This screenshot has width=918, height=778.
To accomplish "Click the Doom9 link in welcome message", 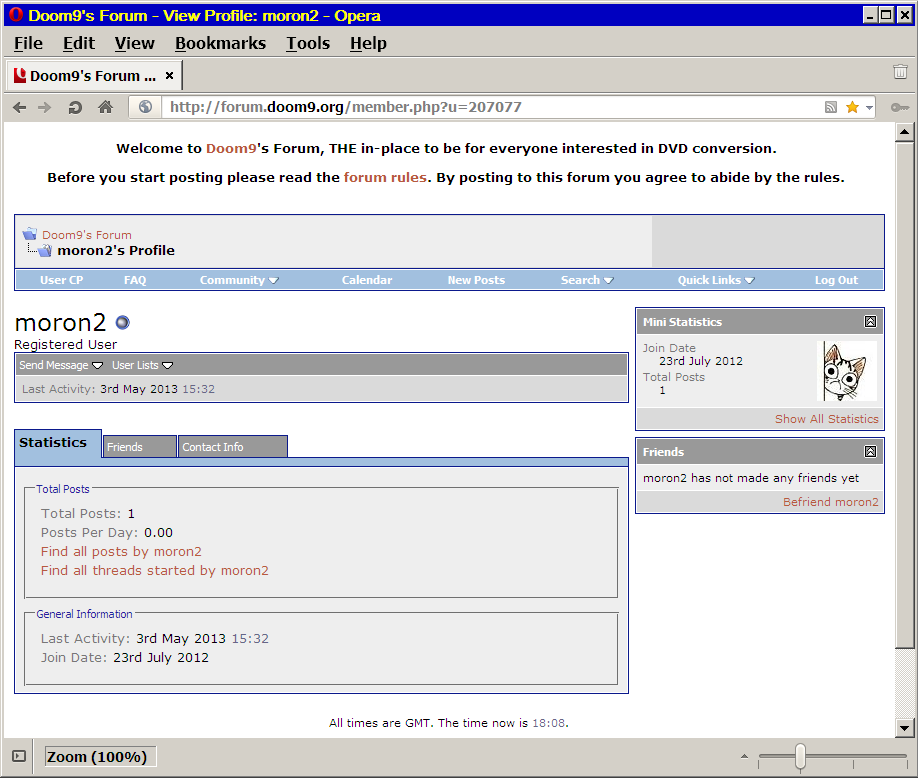I will point(231,149).
